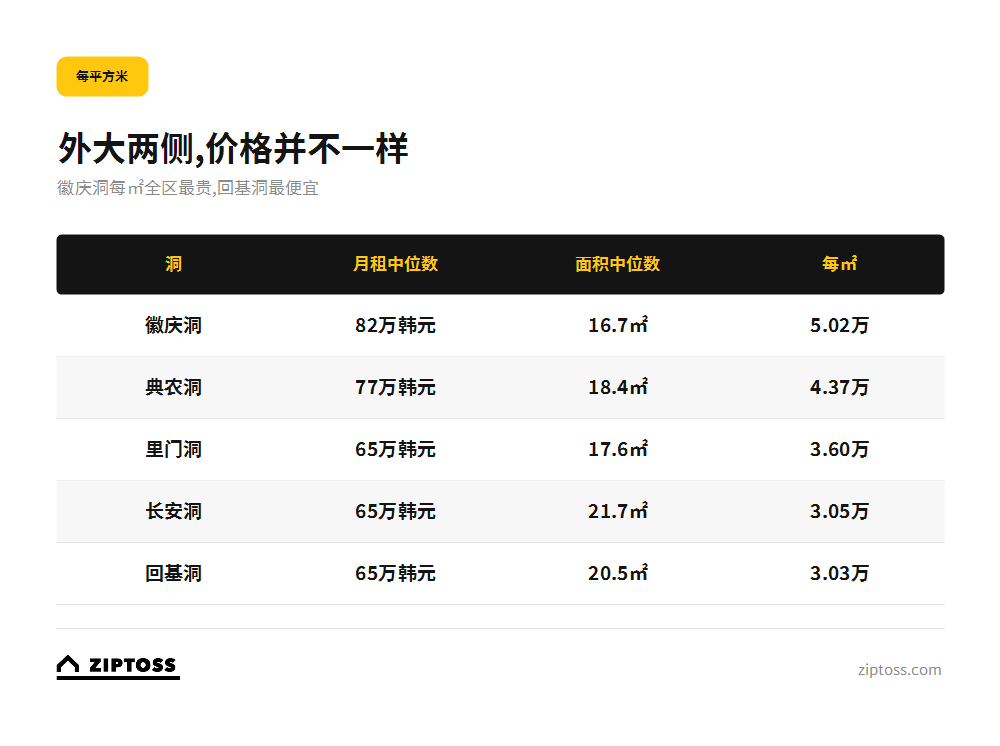Click 长安洞's 65万韩元 rent cell
This screenshot has height=746, width=1000.
pyautogui.click(x=395, y=511)
